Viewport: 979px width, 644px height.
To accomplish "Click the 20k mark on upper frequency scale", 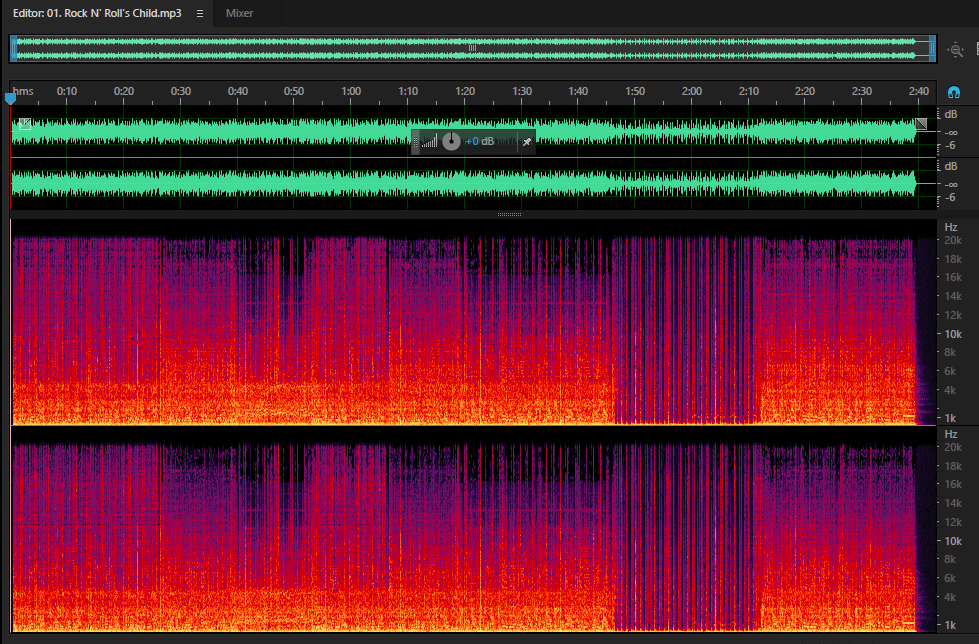I will tap(953, 240).
